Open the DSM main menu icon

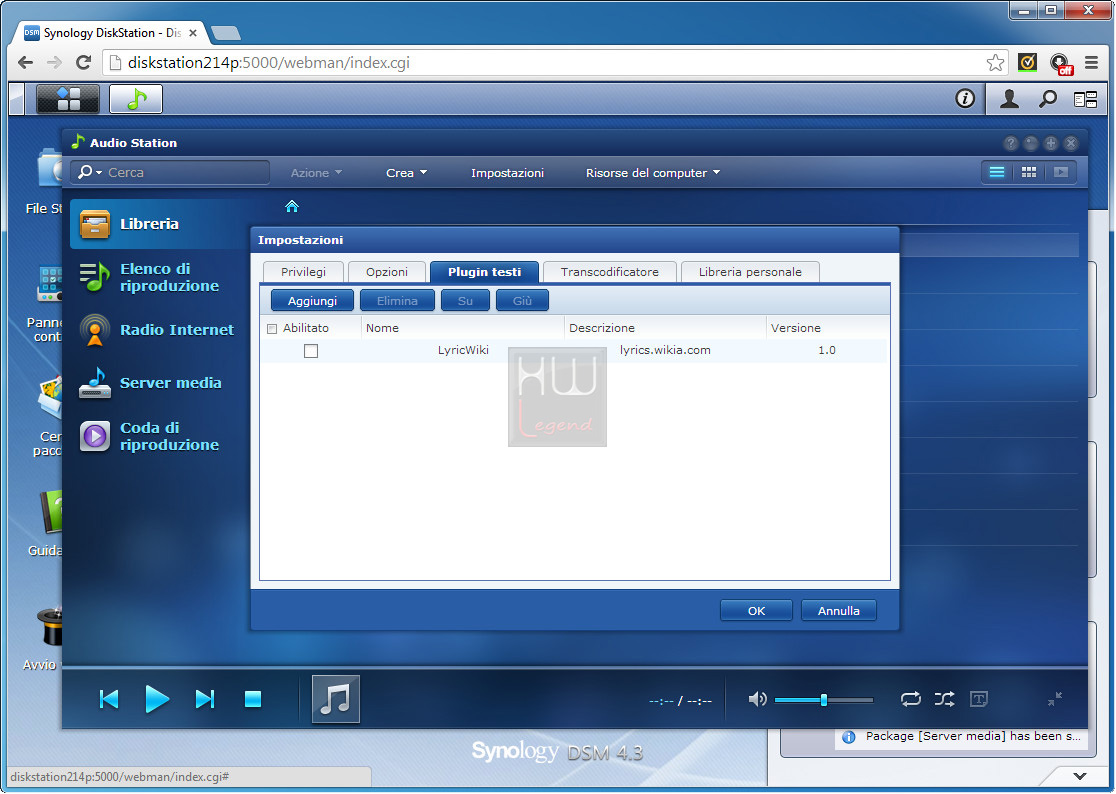pyautogui.click(x=68, y=99)
